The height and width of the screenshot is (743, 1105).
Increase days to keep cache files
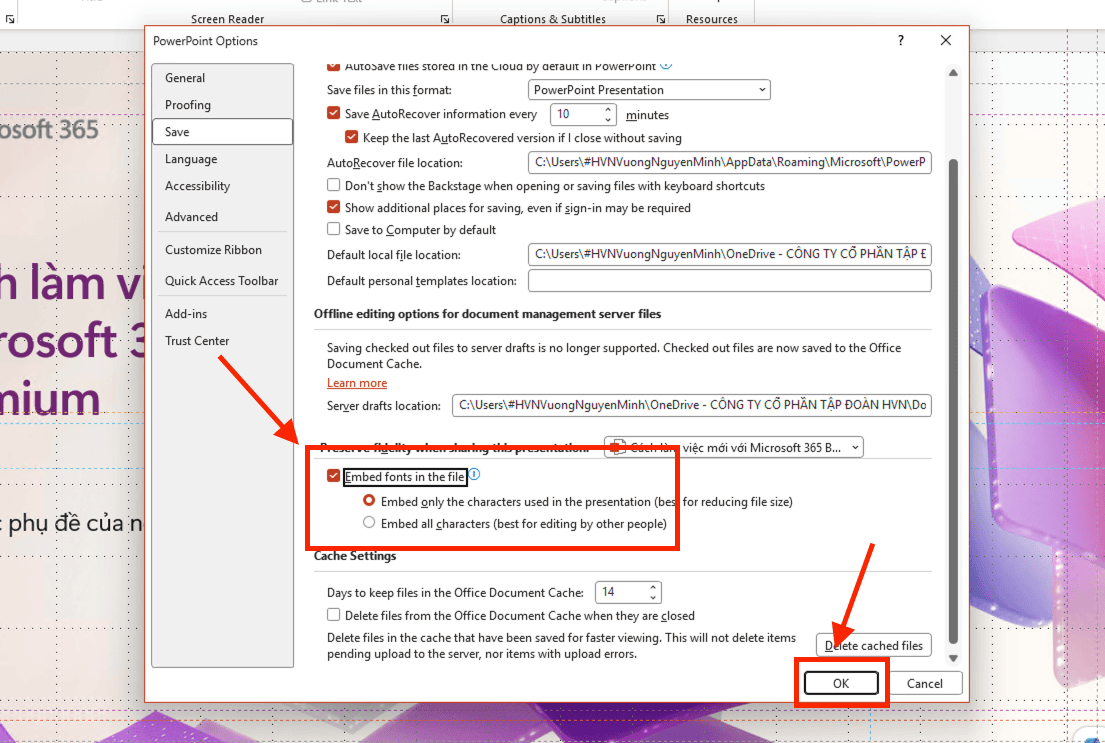click(x=653, y=587)
